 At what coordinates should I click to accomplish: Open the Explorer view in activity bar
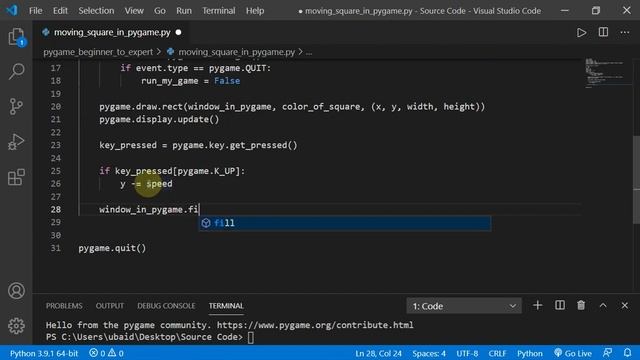click(16, 37)
